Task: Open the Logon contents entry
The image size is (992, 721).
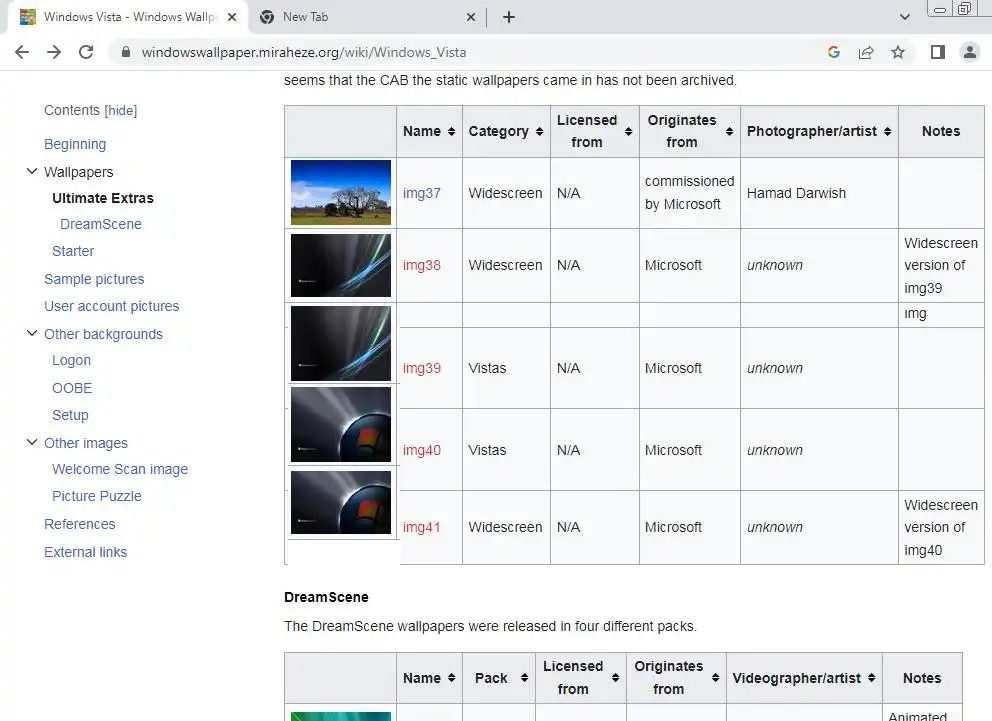Action: point(71,360)
